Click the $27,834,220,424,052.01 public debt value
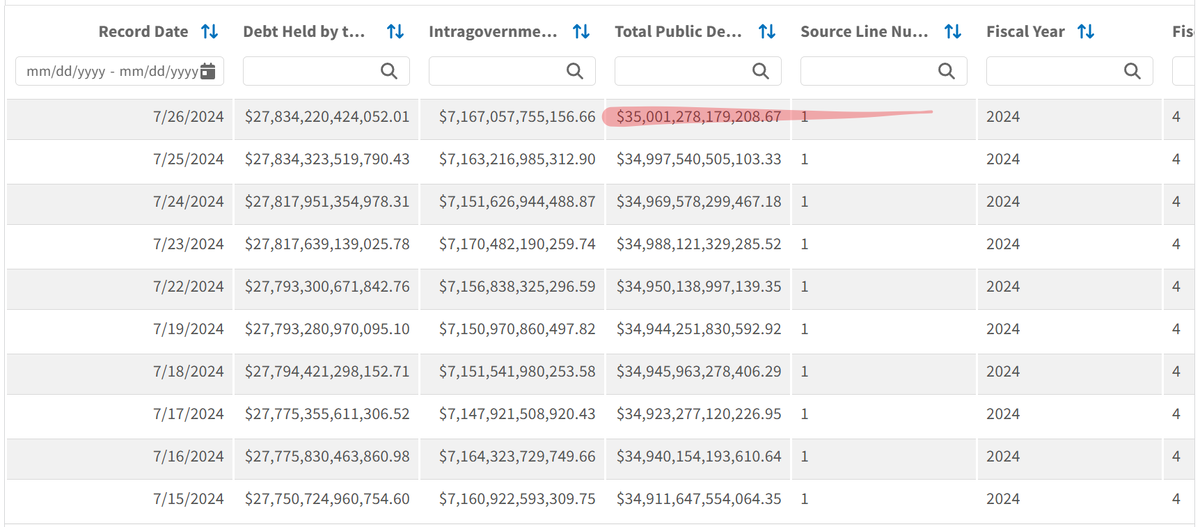1200x527 pixels. coord(327,117)
